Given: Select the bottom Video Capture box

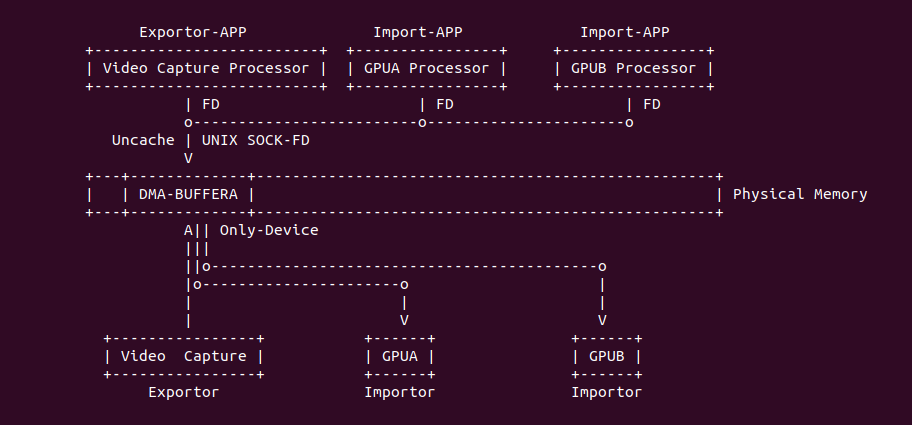Looking at the screenshot, I should 183,356.
